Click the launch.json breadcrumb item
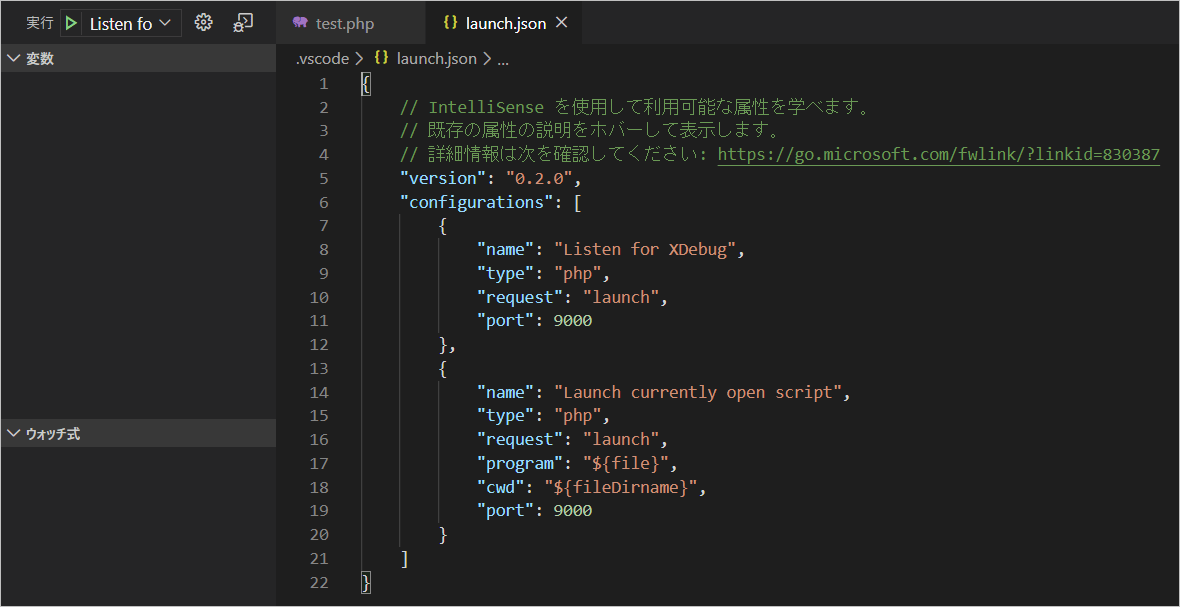1180x607 pixels. click(436, 58)
